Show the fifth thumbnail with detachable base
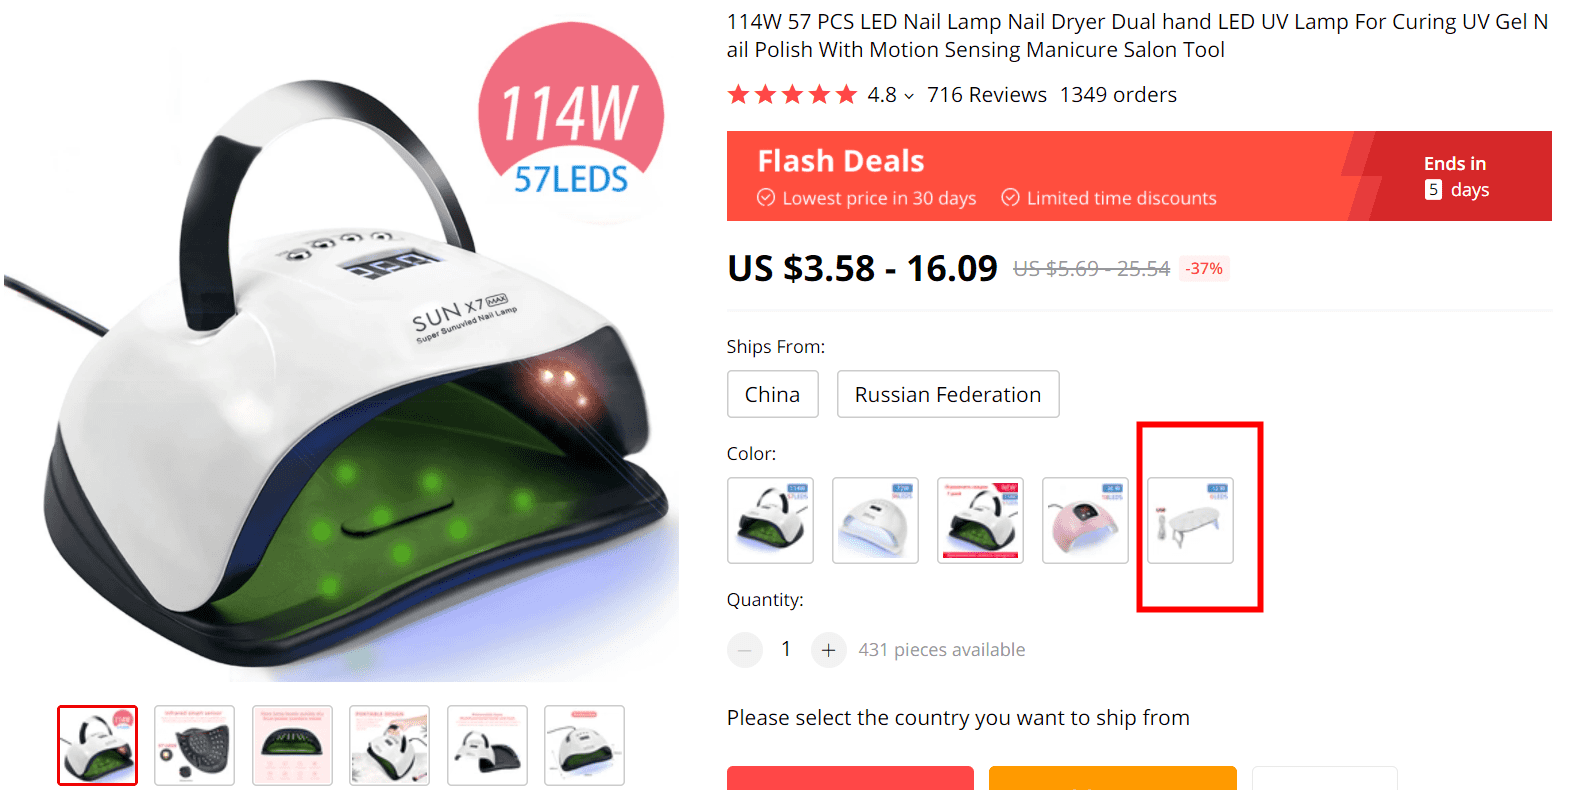This screenshot has height=790, width=1572. pyautogui.click(x=487, y=745)
